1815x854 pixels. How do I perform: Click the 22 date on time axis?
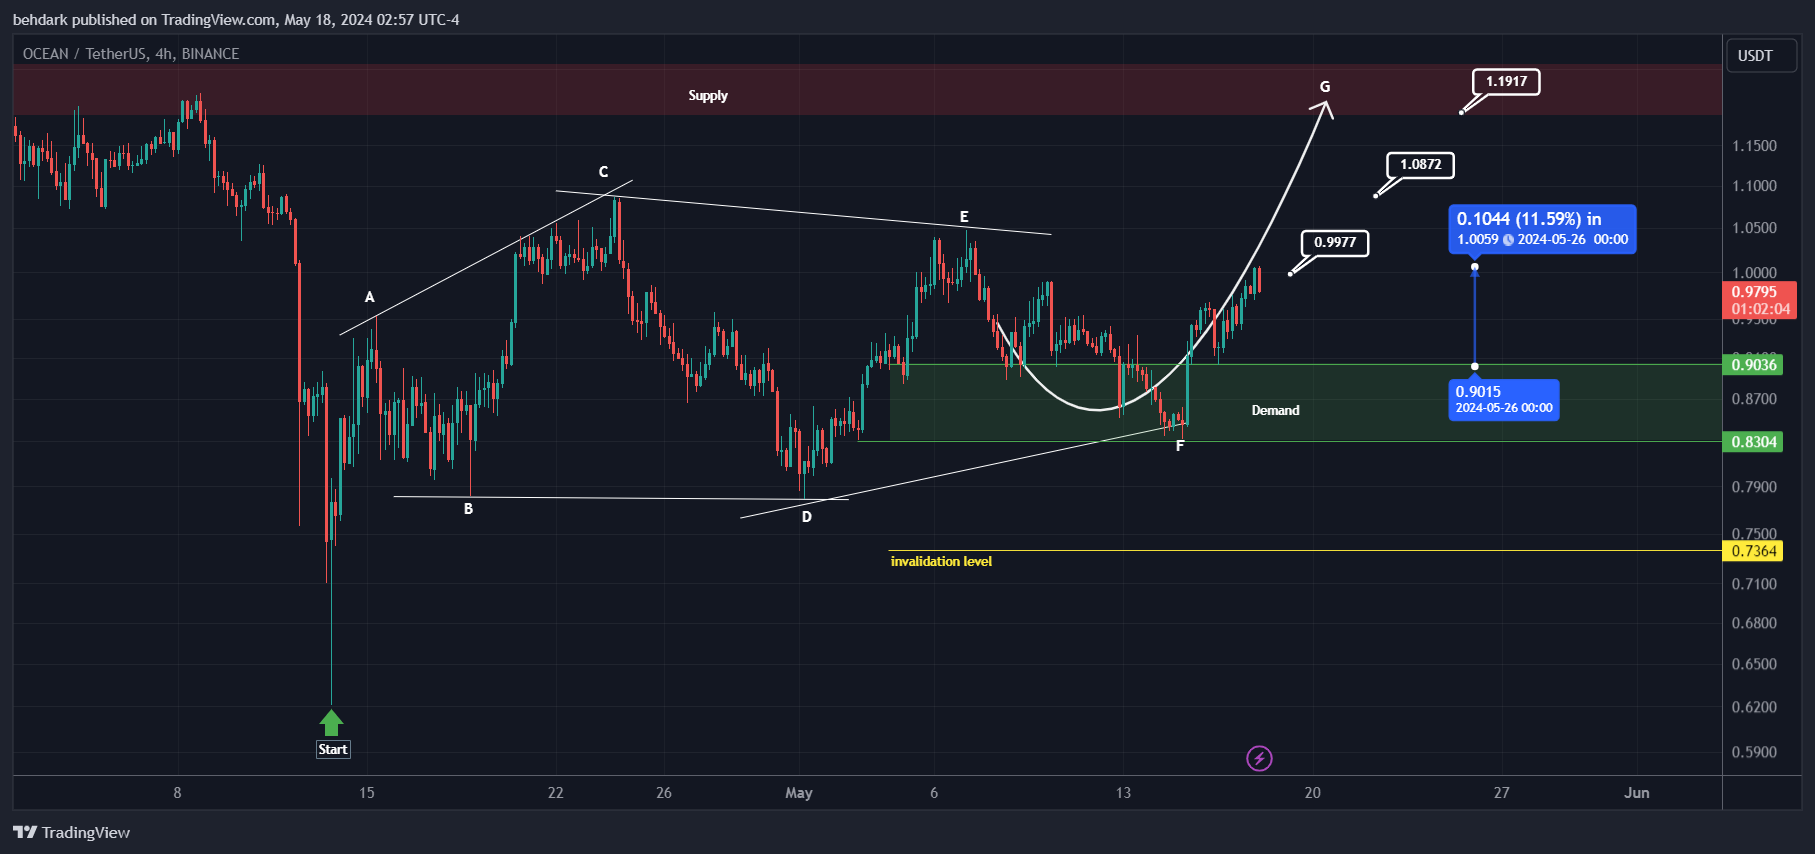tap(556, 793)
